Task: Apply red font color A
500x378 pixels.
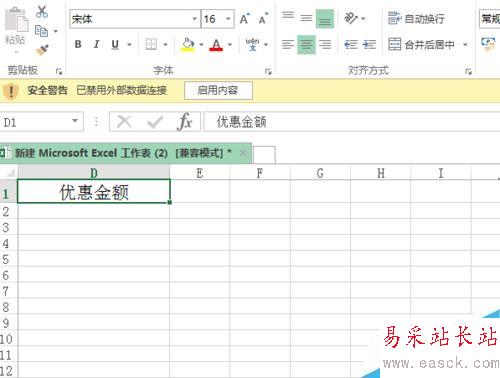Action: (x=216, y=44)
